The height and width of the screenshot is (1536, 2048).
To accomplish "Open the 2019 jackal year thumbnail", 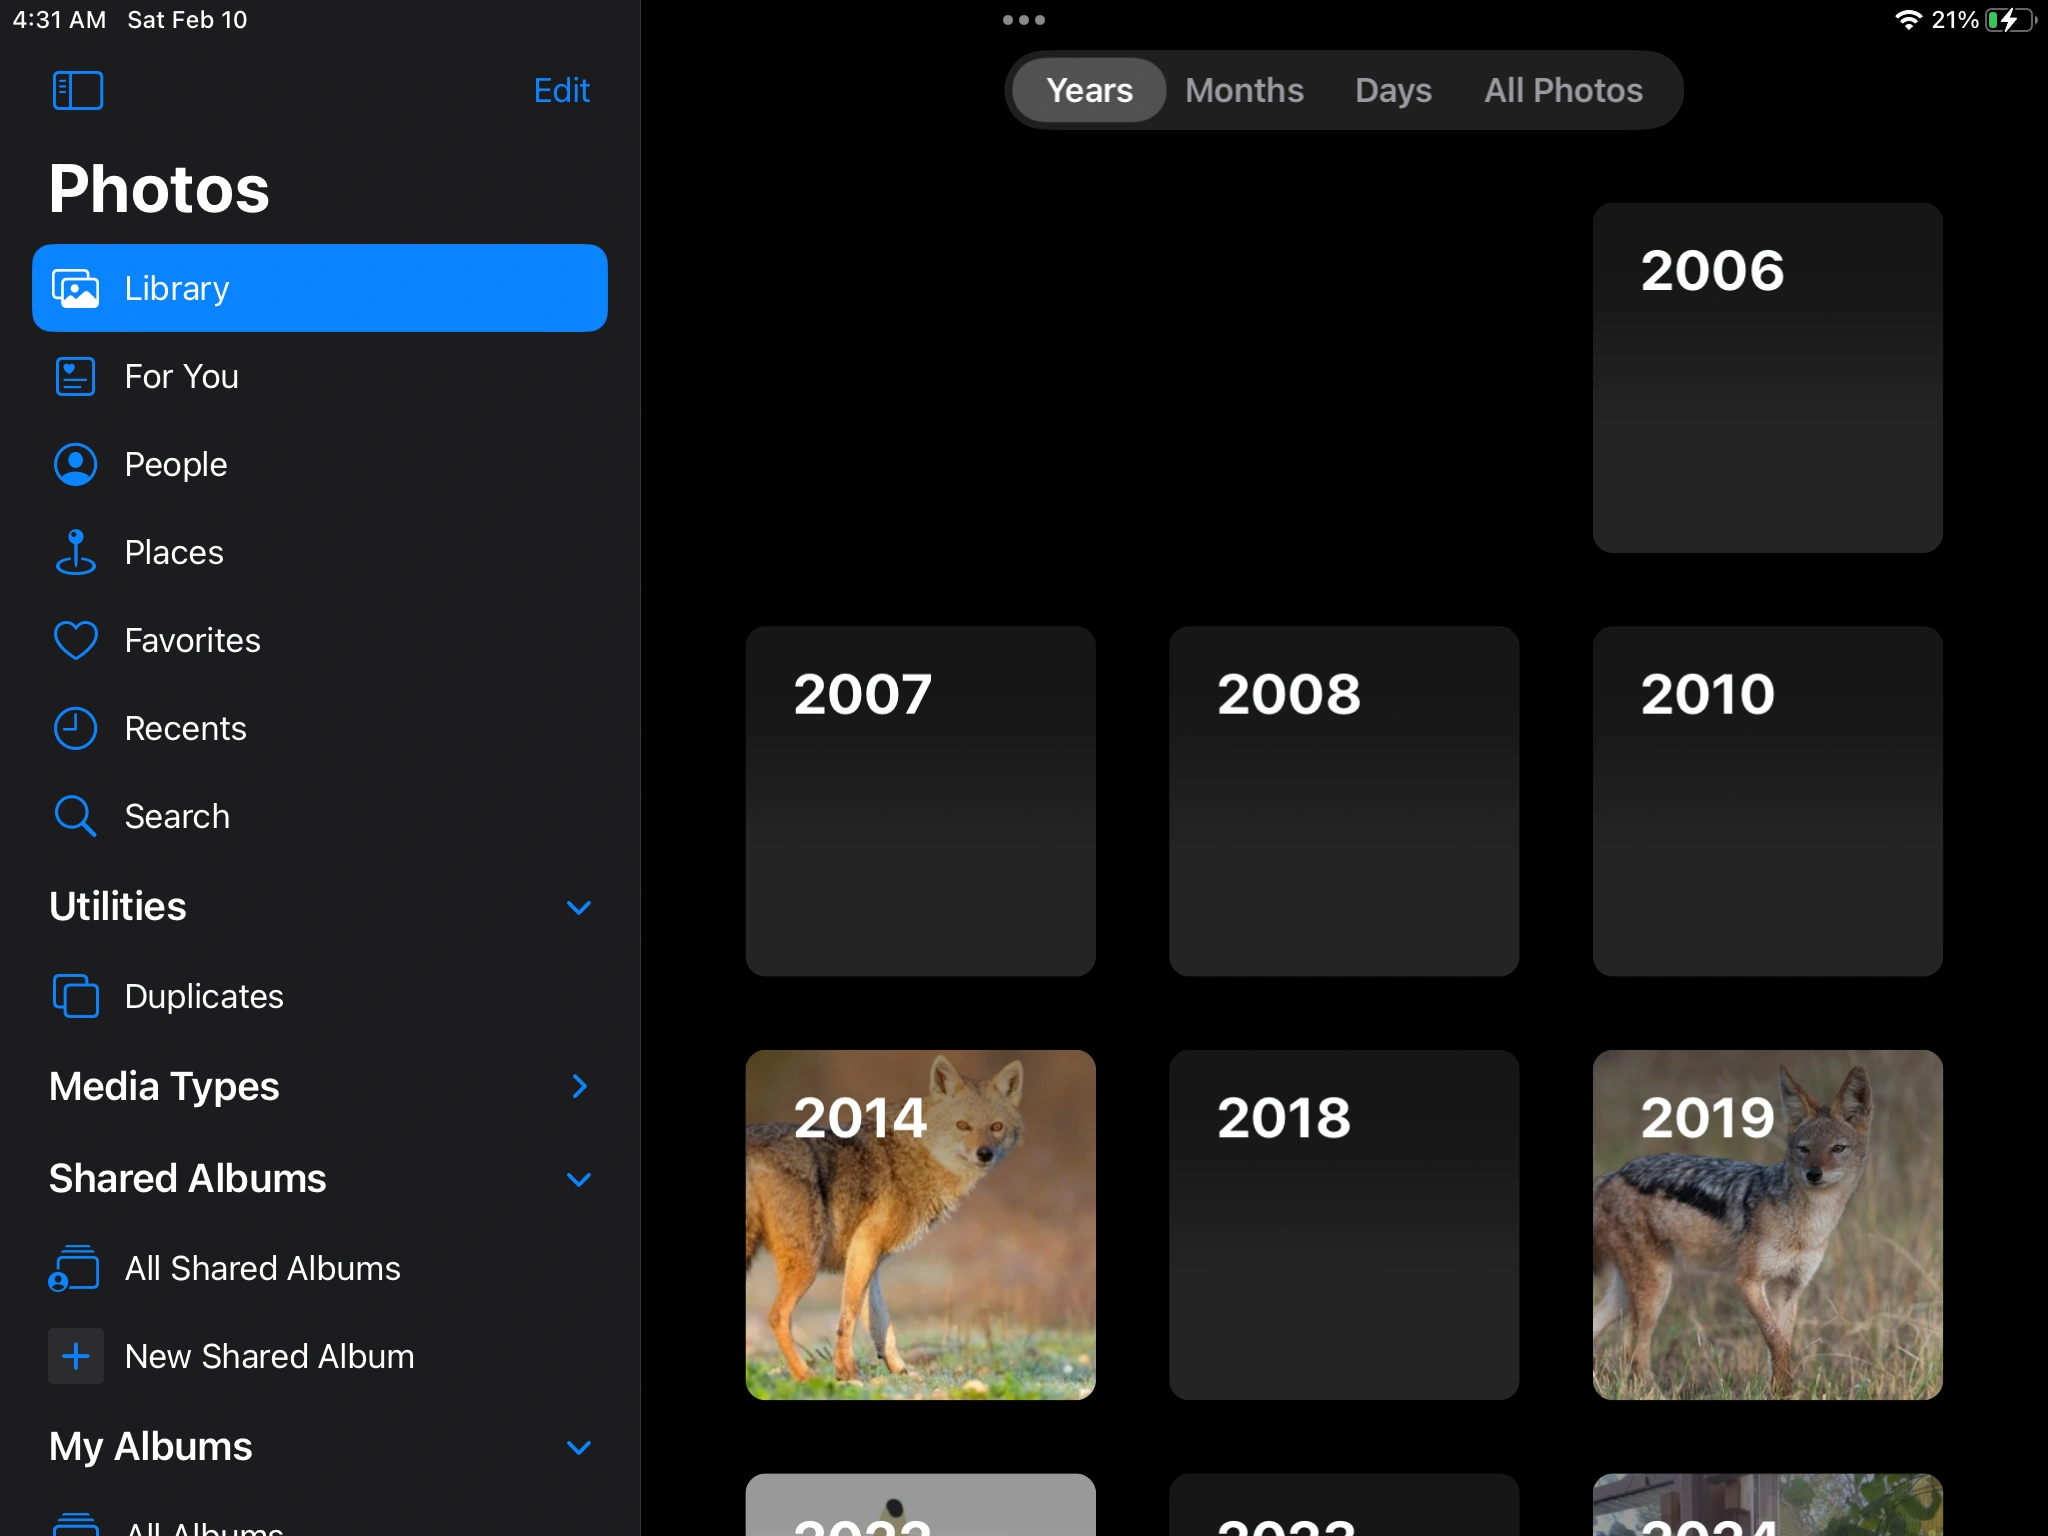I will 1767,1225.
